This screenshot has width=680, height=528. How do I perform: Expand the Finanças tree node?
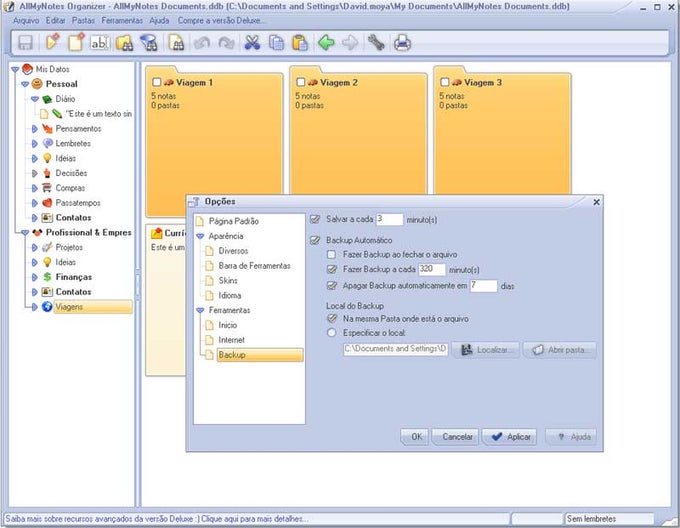[x=35, y=277]
